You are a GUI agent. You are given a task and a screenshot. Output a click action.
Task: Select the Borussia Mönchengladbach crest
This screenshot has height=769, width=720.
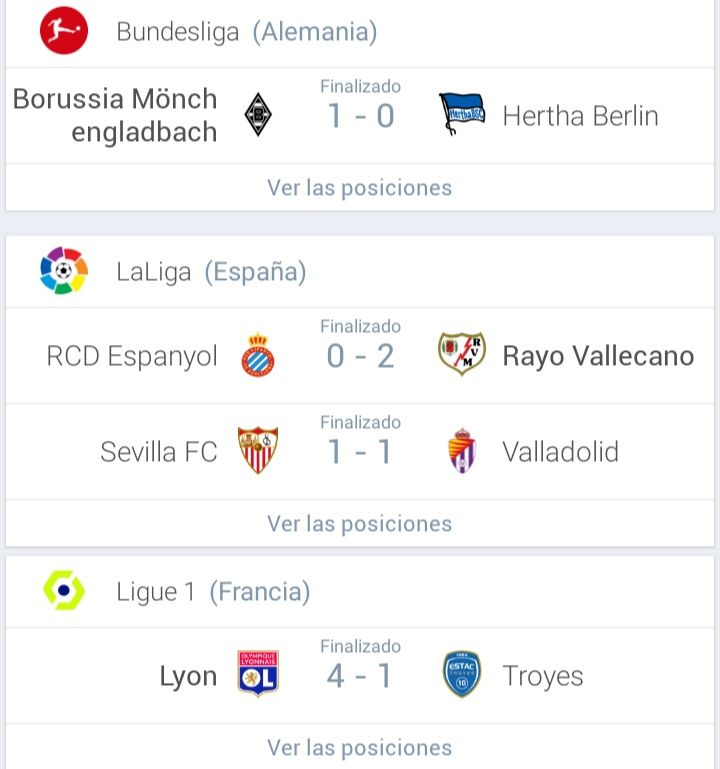[258, 114]
